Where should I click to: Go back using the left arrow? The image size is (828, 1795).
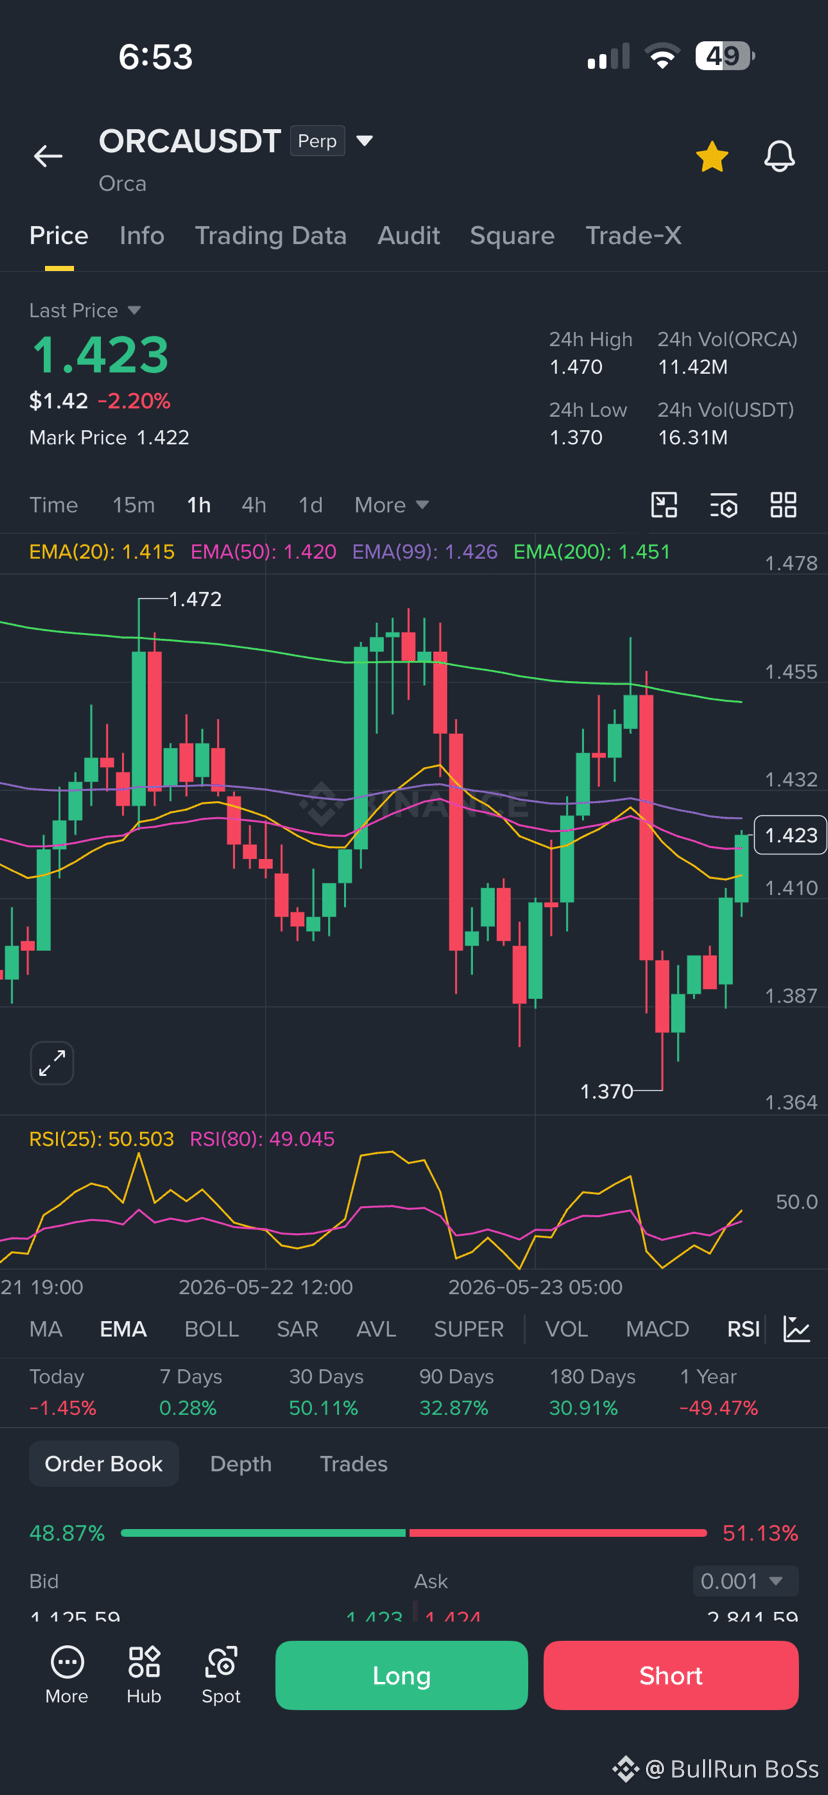coord(48,156)
